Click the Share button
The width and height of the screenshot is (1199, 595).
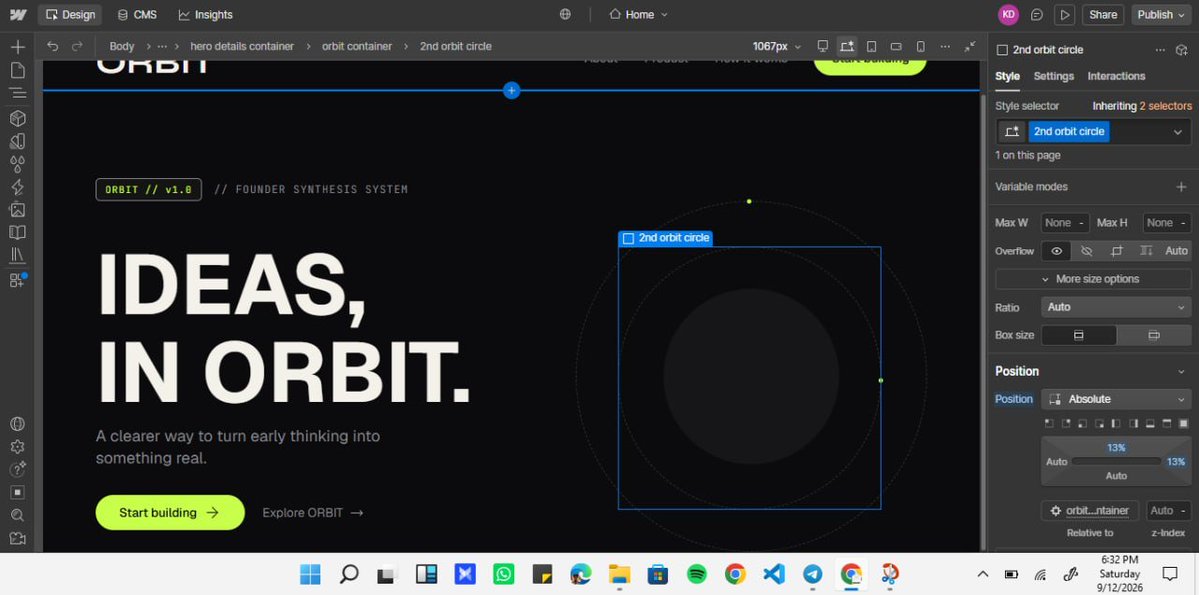coord(1103,15)
